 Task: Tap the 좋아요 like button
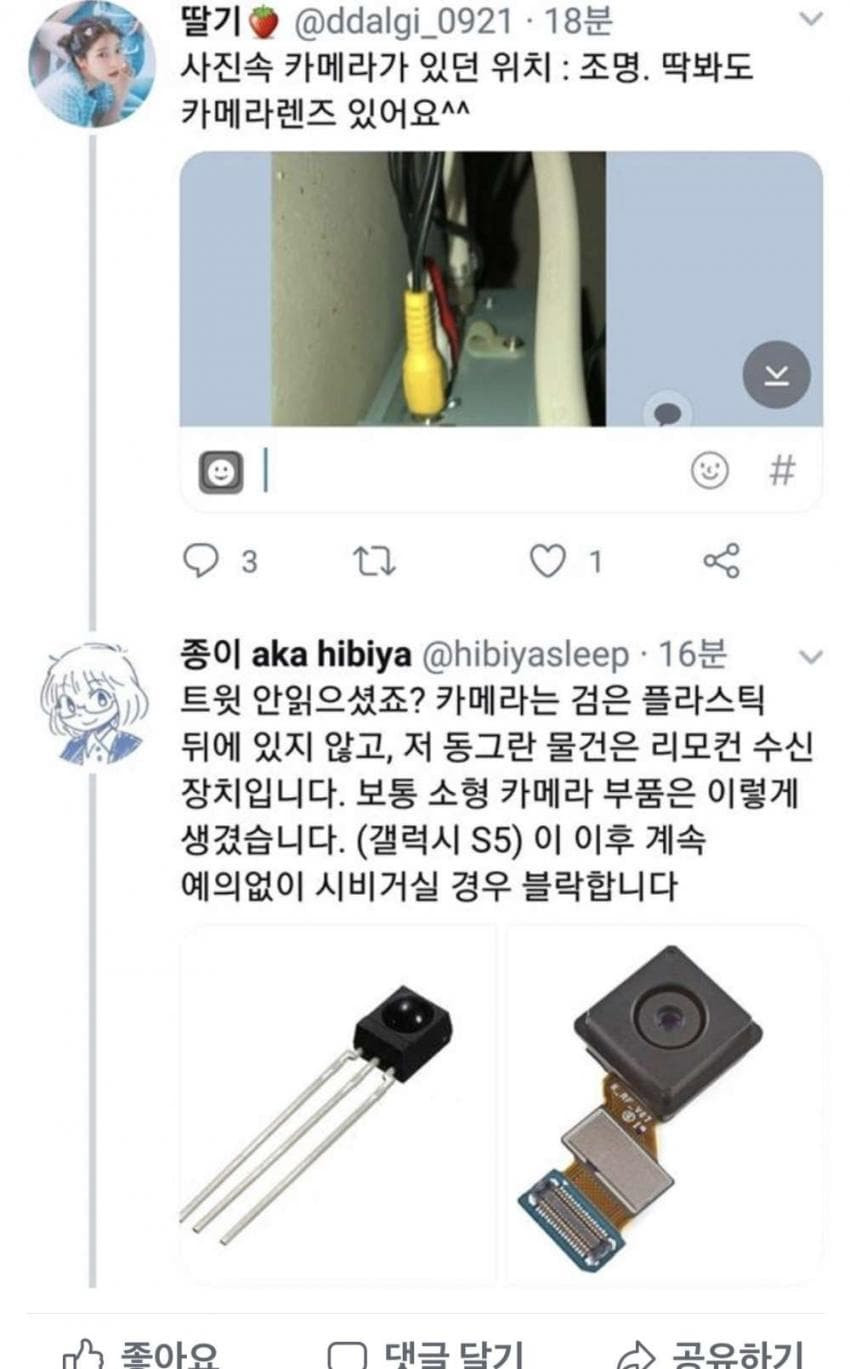tap(141, 1355)
